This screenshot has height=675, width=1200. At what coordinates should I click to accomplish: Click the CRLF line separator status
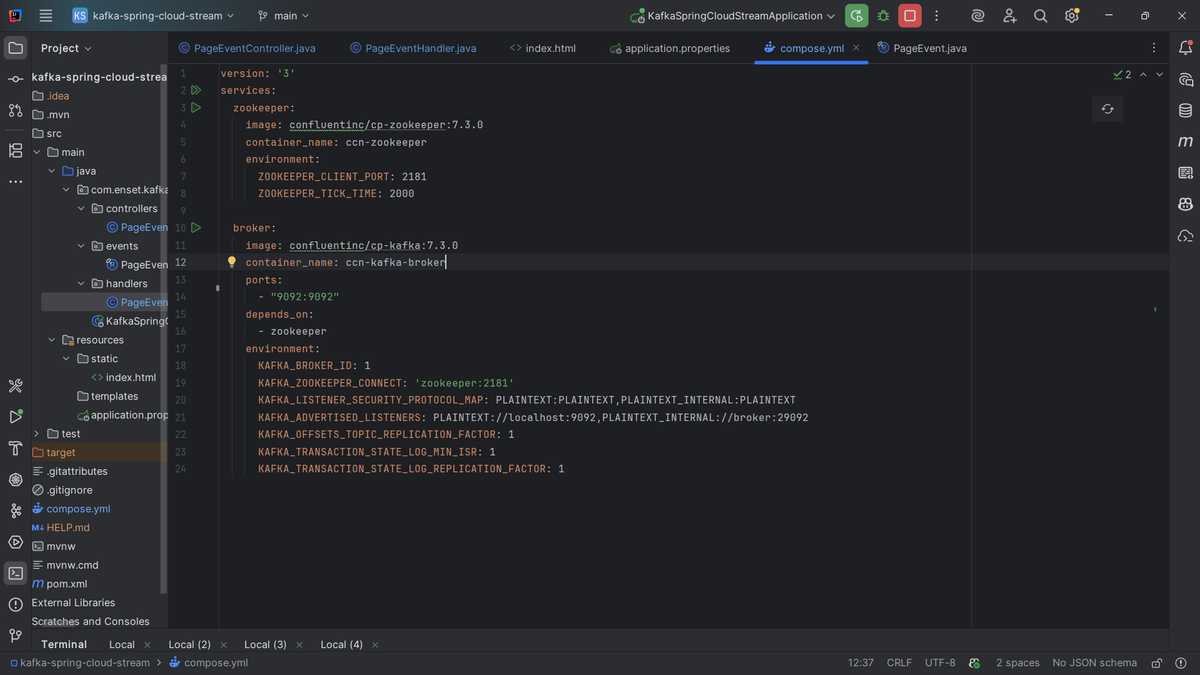pyautogui.click(x=899, y=662)
